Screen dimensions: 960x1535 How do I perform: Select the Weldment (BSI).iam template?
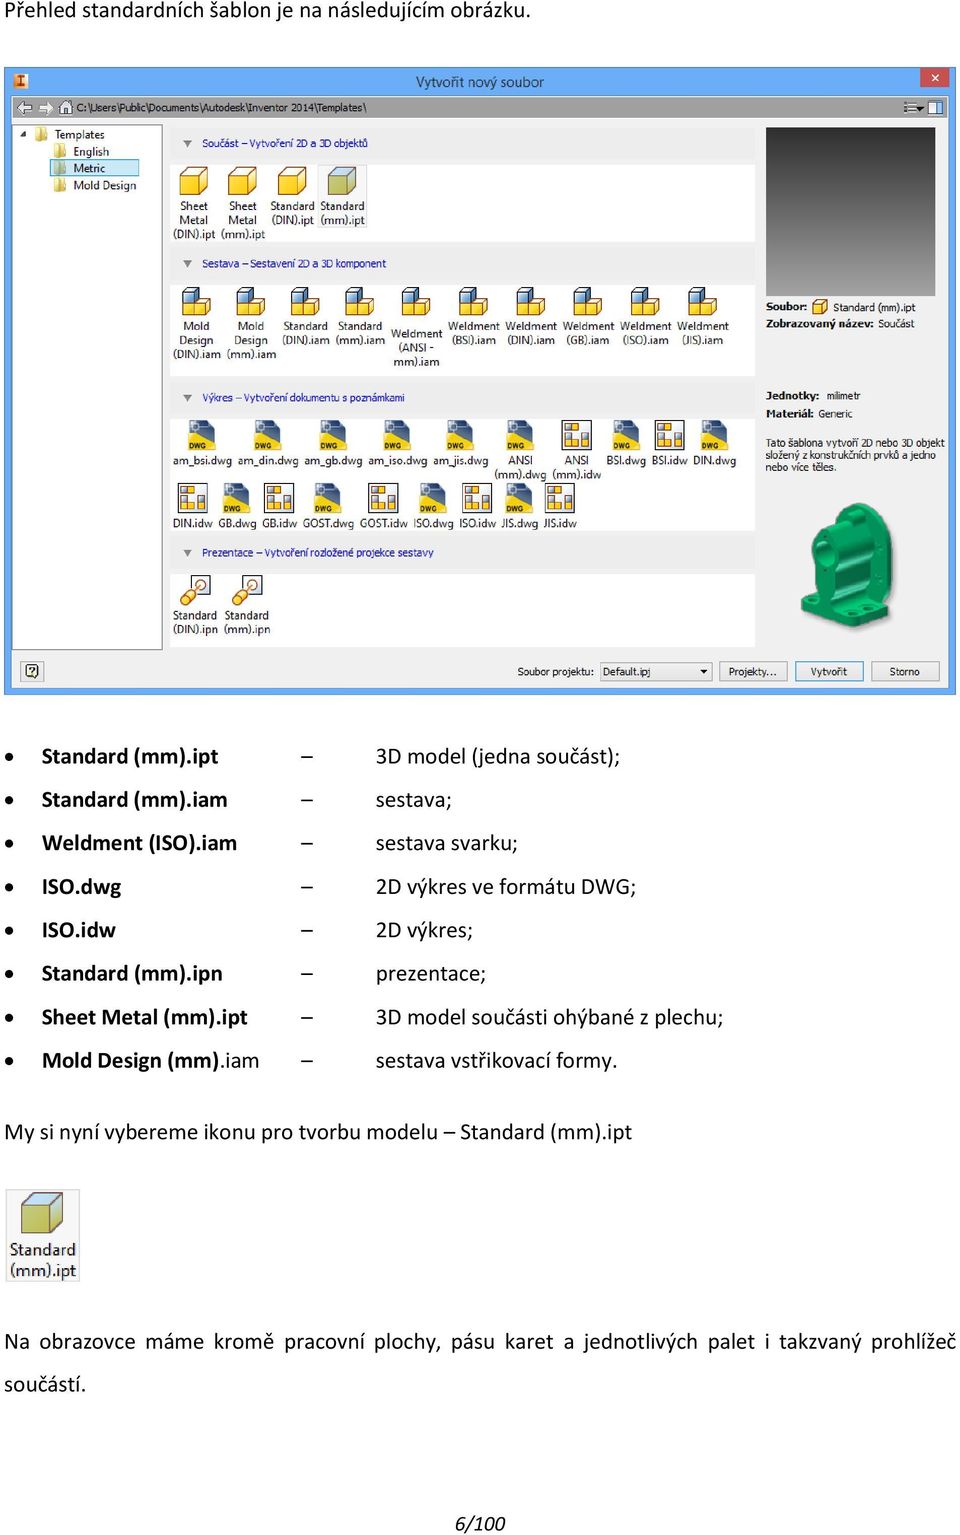tap(473, 317)
